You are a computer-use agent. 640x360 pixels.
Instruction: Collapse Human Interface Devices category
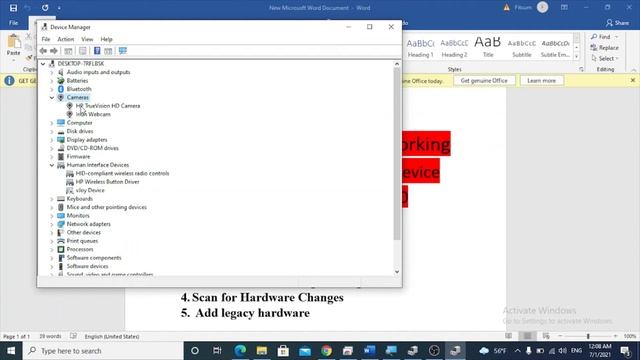tap(52, 165)
